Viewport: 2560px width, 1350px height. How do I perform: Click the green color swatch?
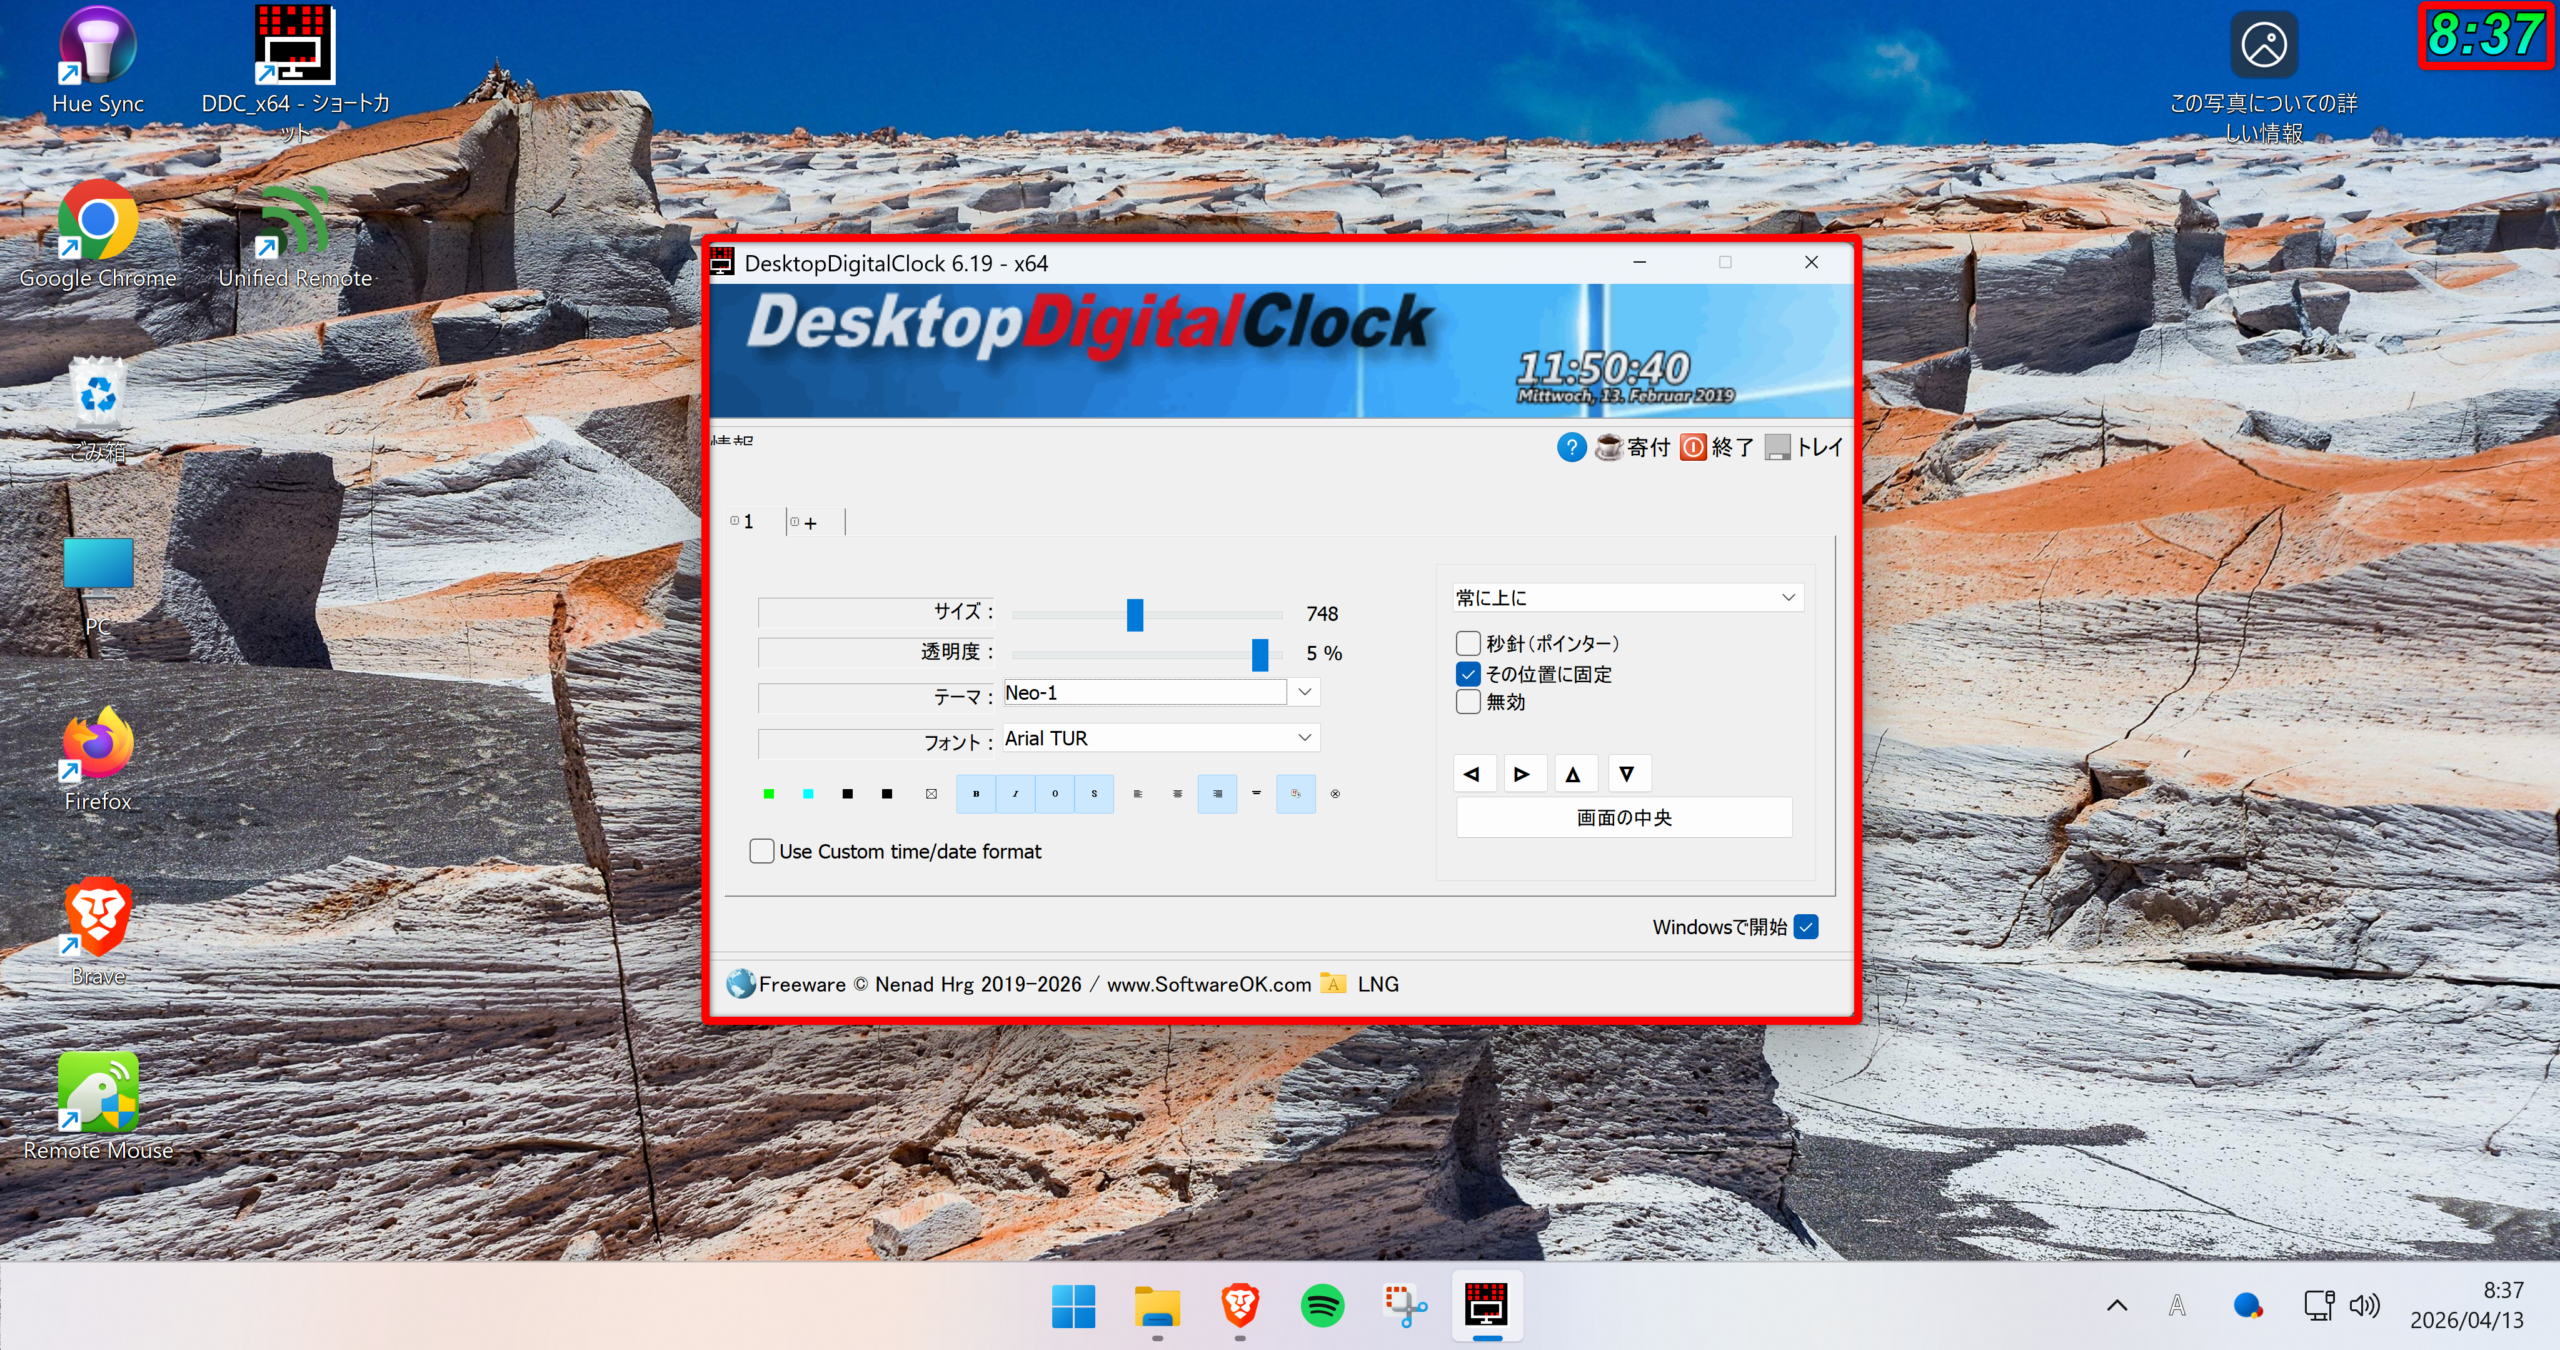769,794
